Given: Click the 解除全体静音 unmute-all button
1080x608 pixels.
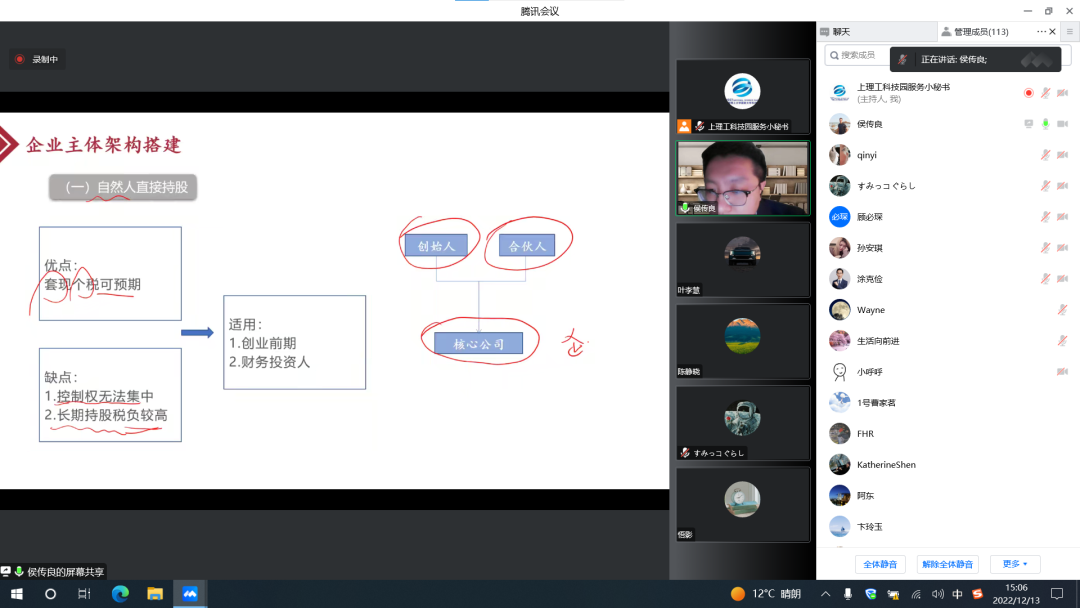Looking at the screenshot, I should click(948, 565).
